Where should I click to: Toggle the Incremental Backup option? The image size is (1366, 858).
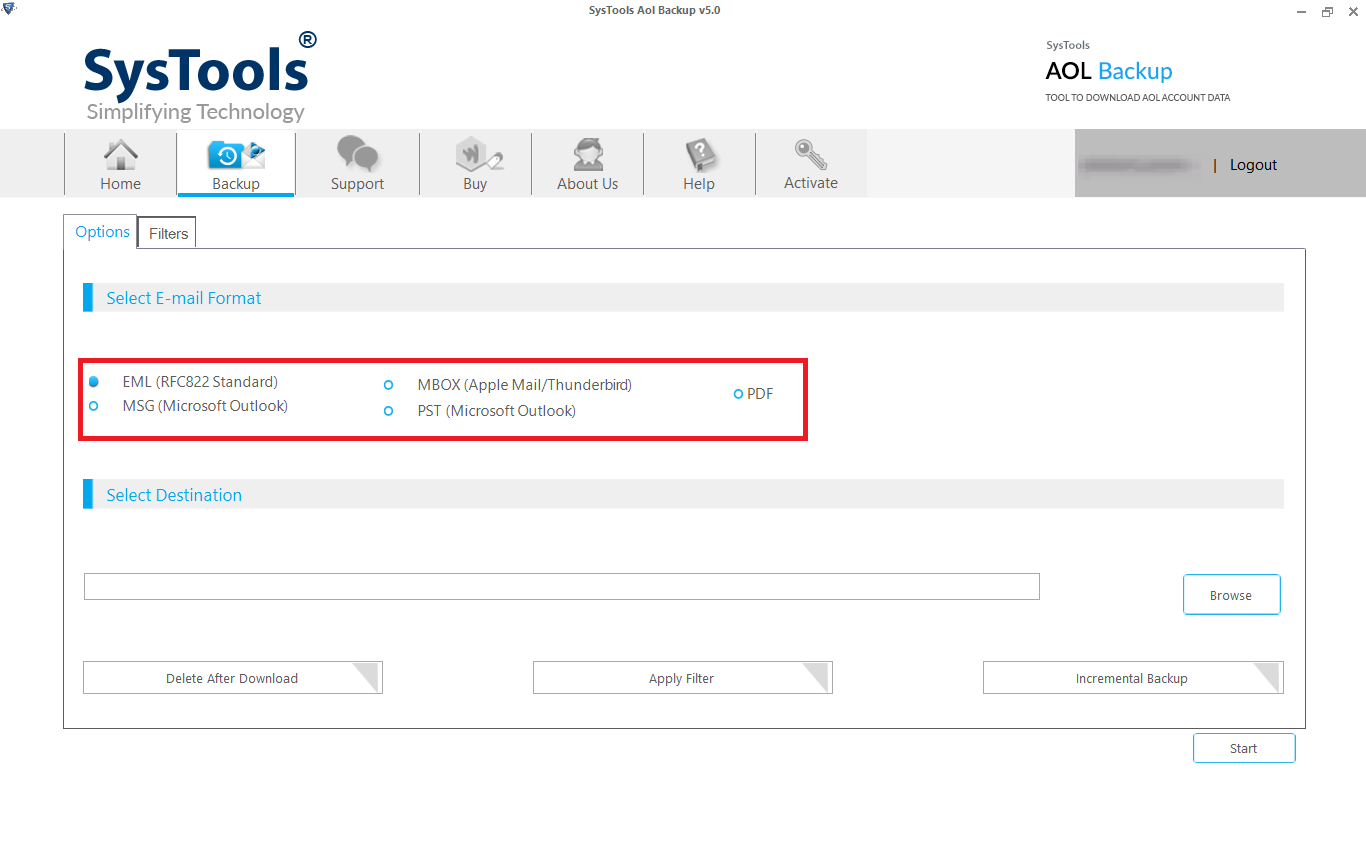pos(1133,678)
